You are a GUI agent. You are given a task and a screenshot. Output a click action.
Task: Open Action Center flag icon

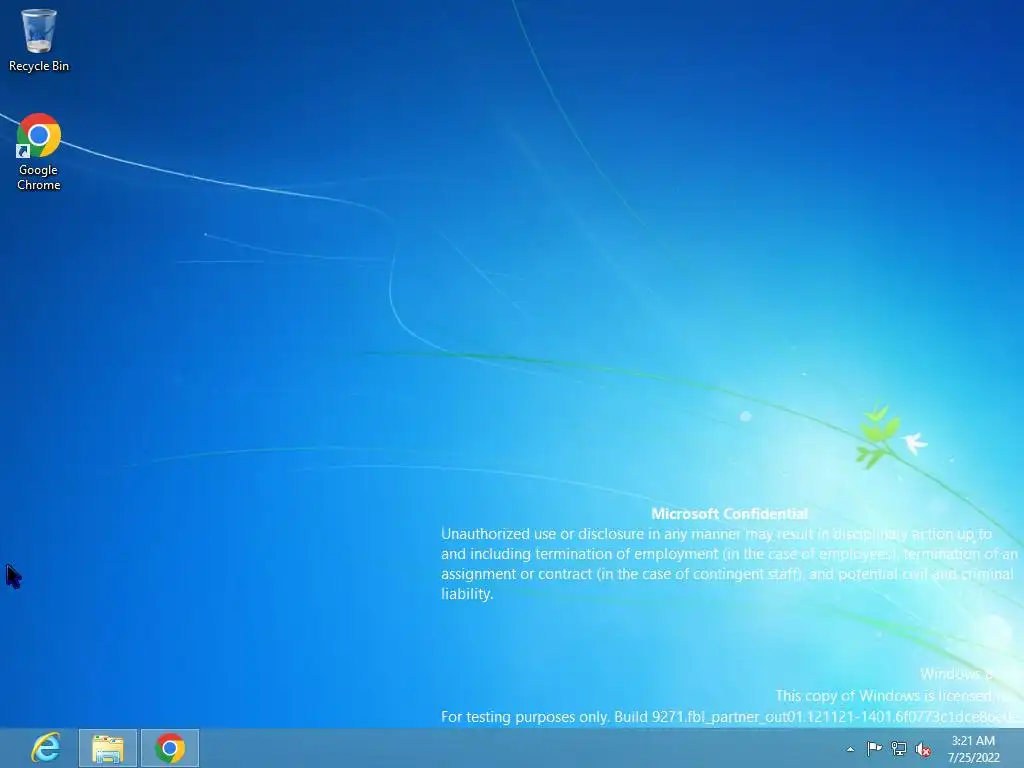point(874,748)
